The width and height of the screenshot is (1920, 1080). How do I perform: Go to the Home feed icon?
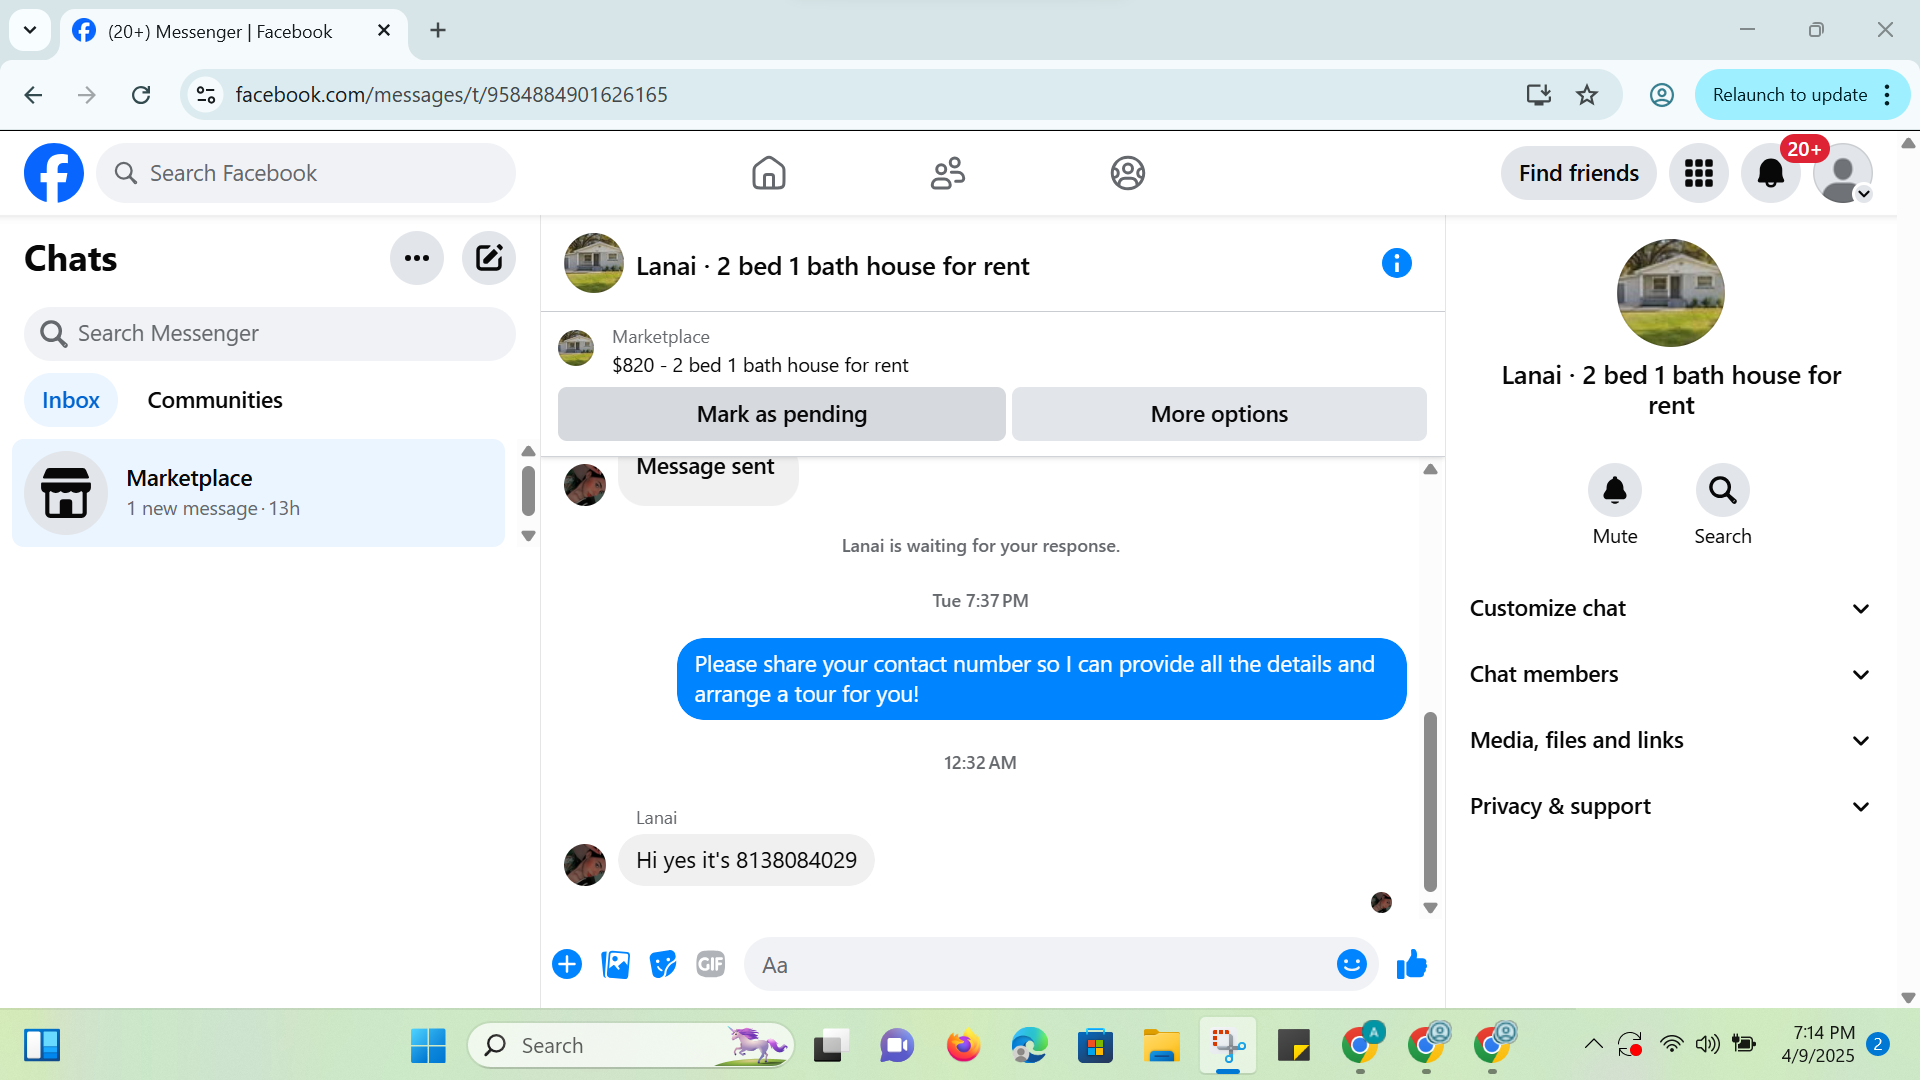pos(768,173)
